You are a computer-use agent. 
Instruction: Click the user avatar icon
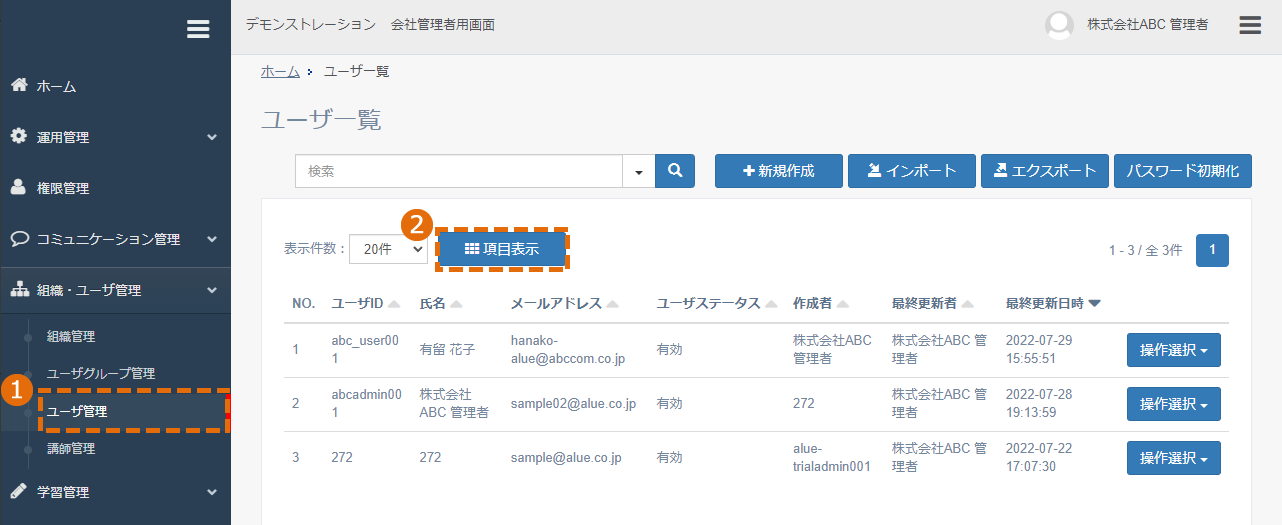(x=1059, y=26)
